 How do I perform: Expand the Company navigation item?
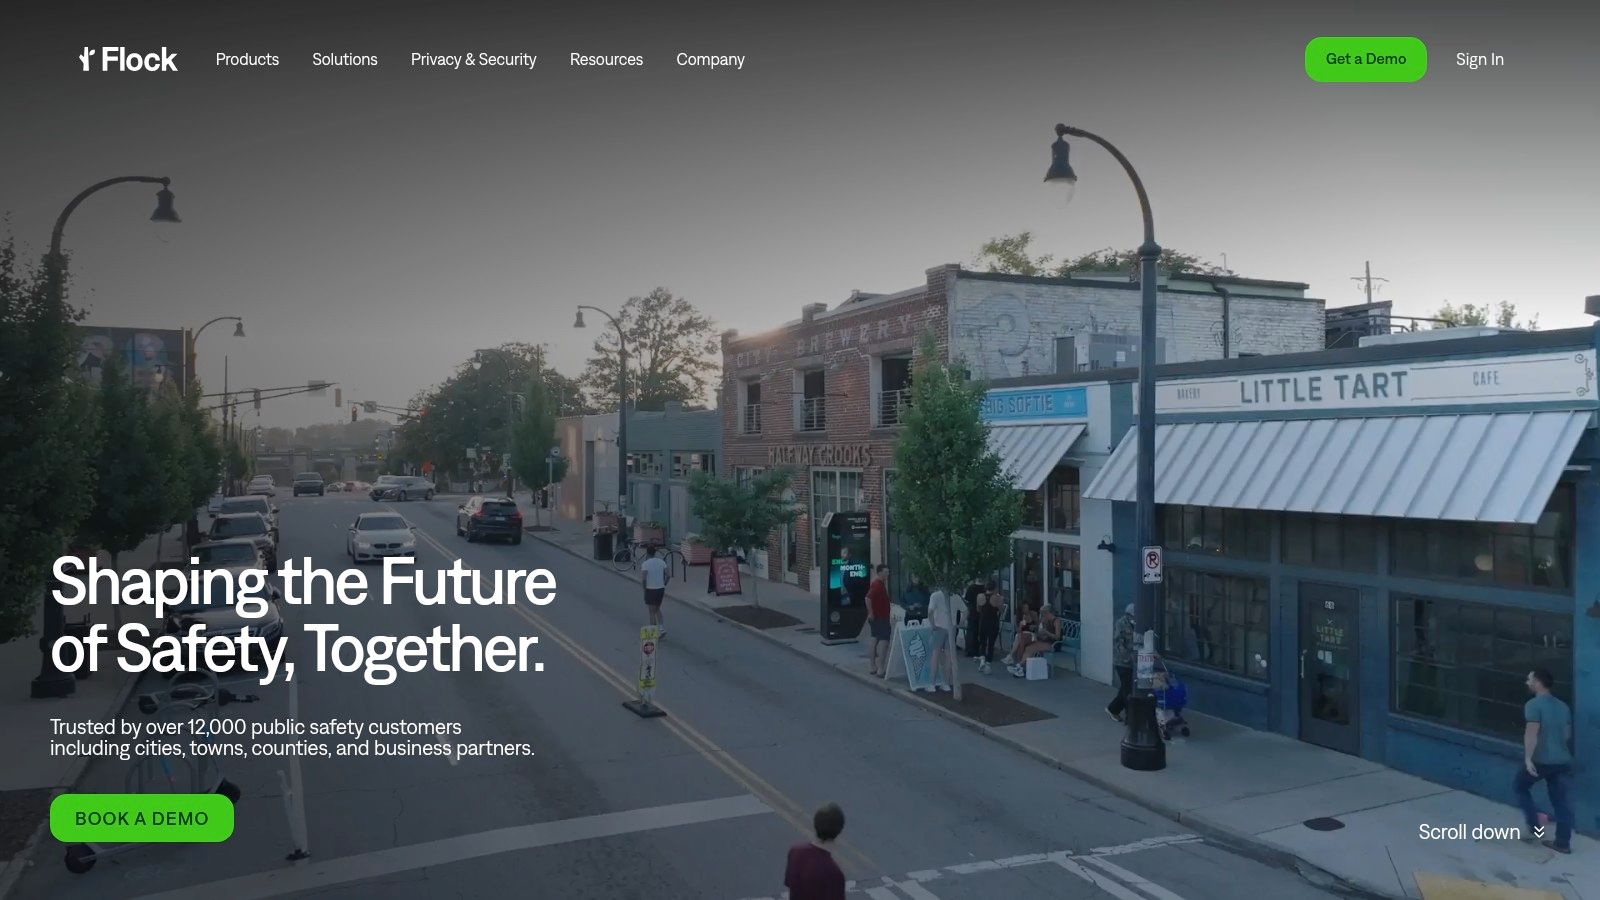tap(710, 59)
